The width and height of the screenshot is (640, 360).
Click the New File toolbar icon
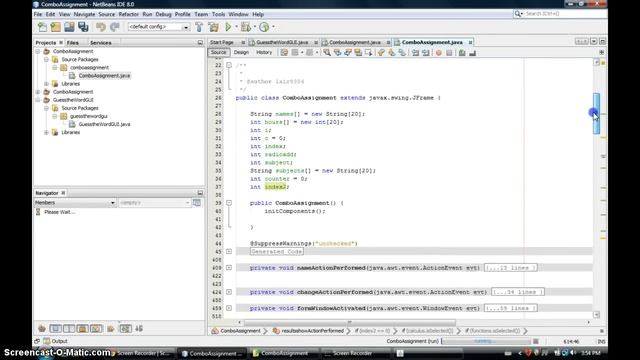click(x=42, y=27)
